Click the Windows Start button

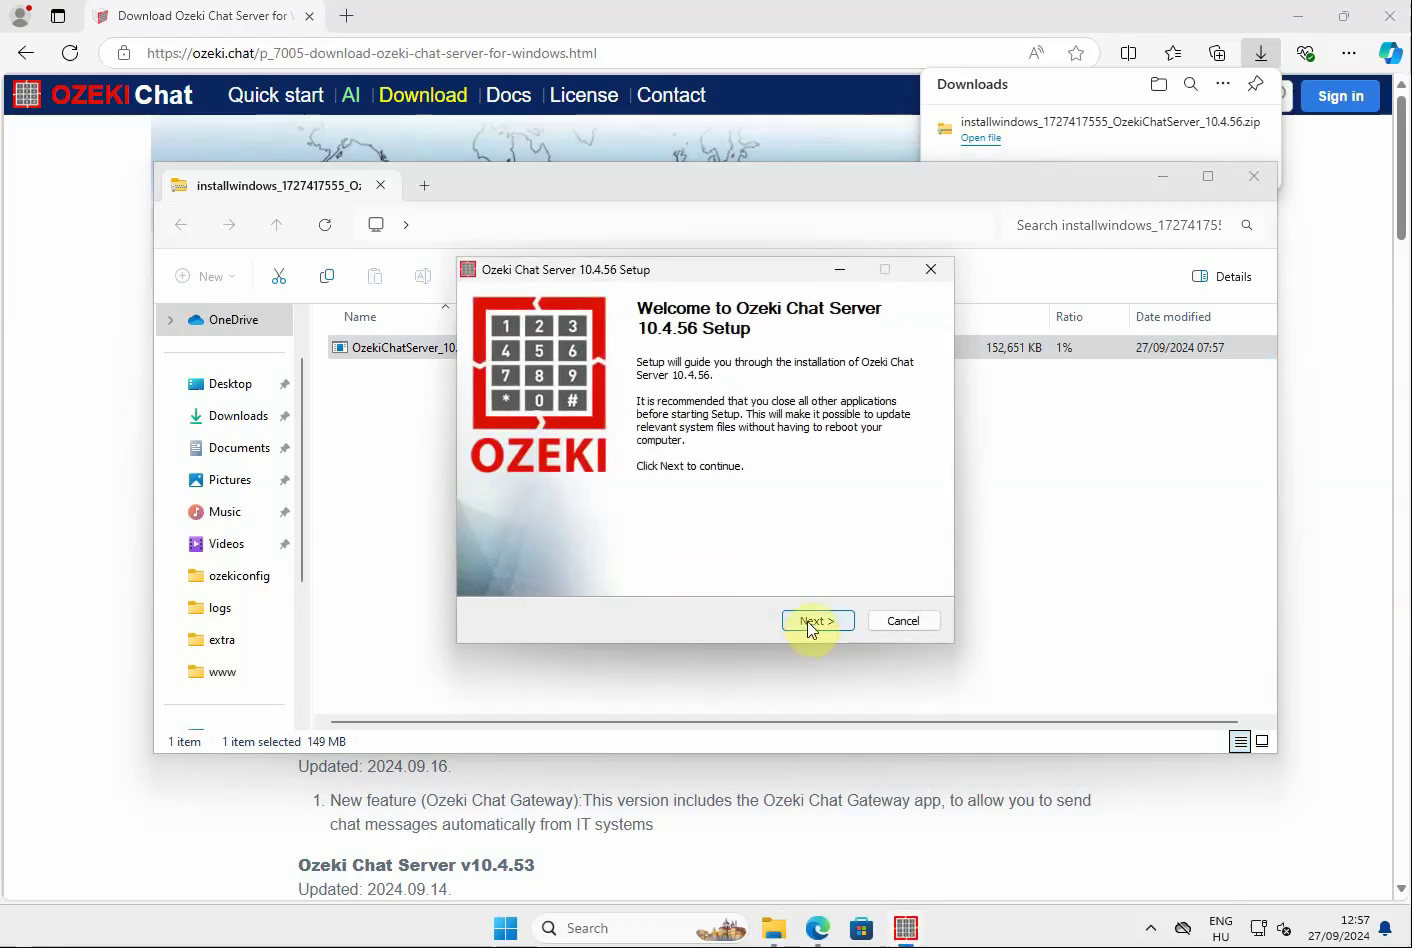[x=506, y=928]
